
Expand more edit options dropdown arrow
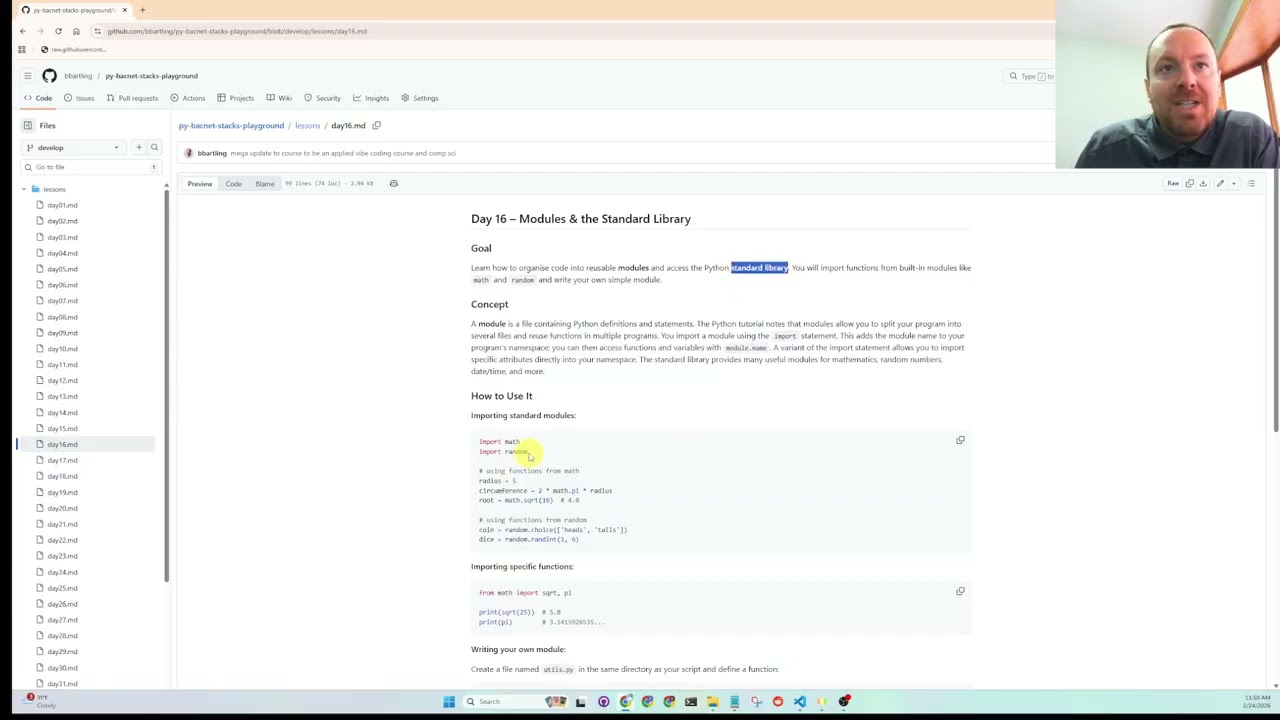coord(1233,183)
